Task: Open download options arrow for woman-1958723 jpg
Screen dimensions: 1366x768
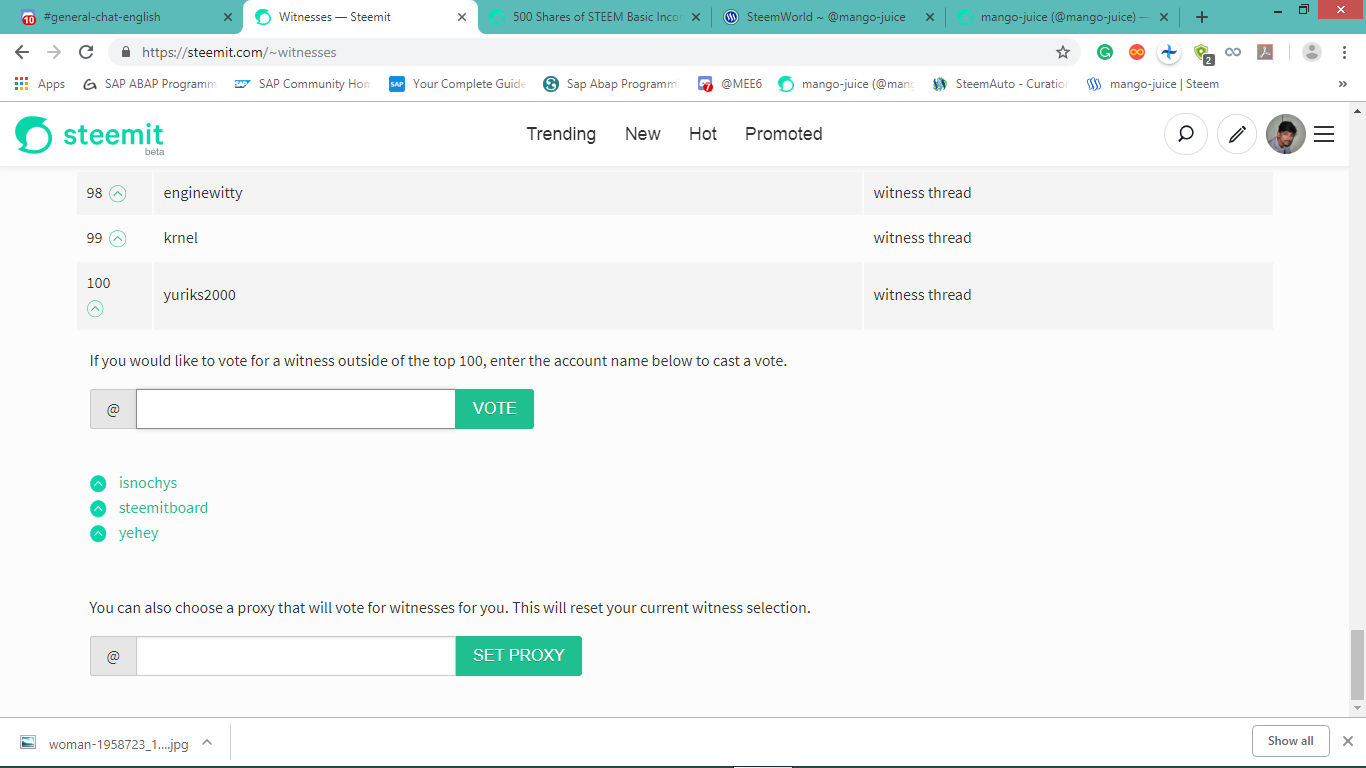Action: (207, 743)
